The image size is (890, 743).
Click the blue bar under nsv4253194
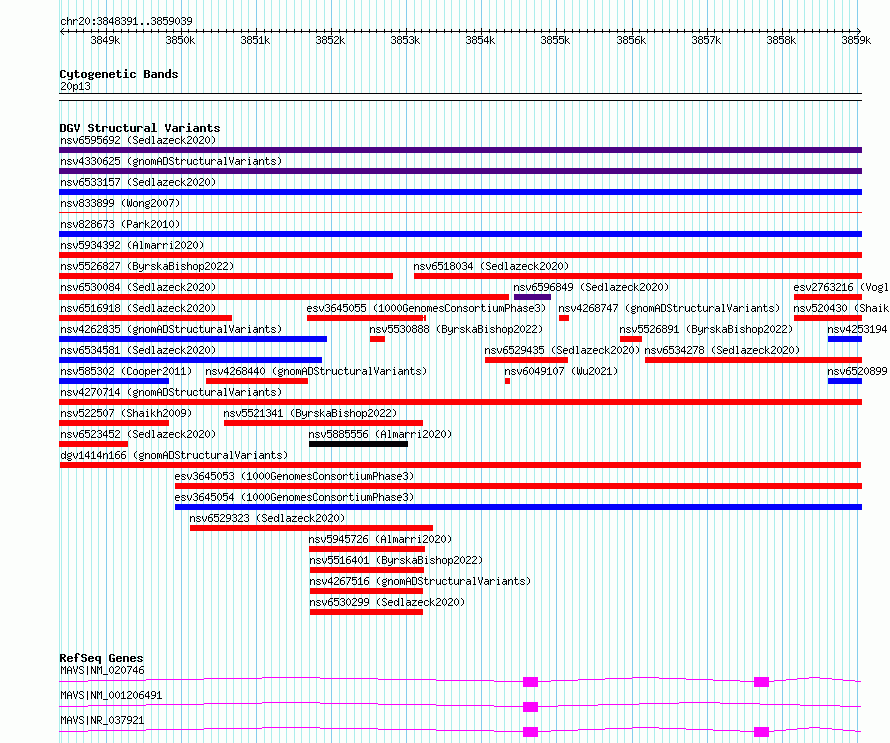845,339
